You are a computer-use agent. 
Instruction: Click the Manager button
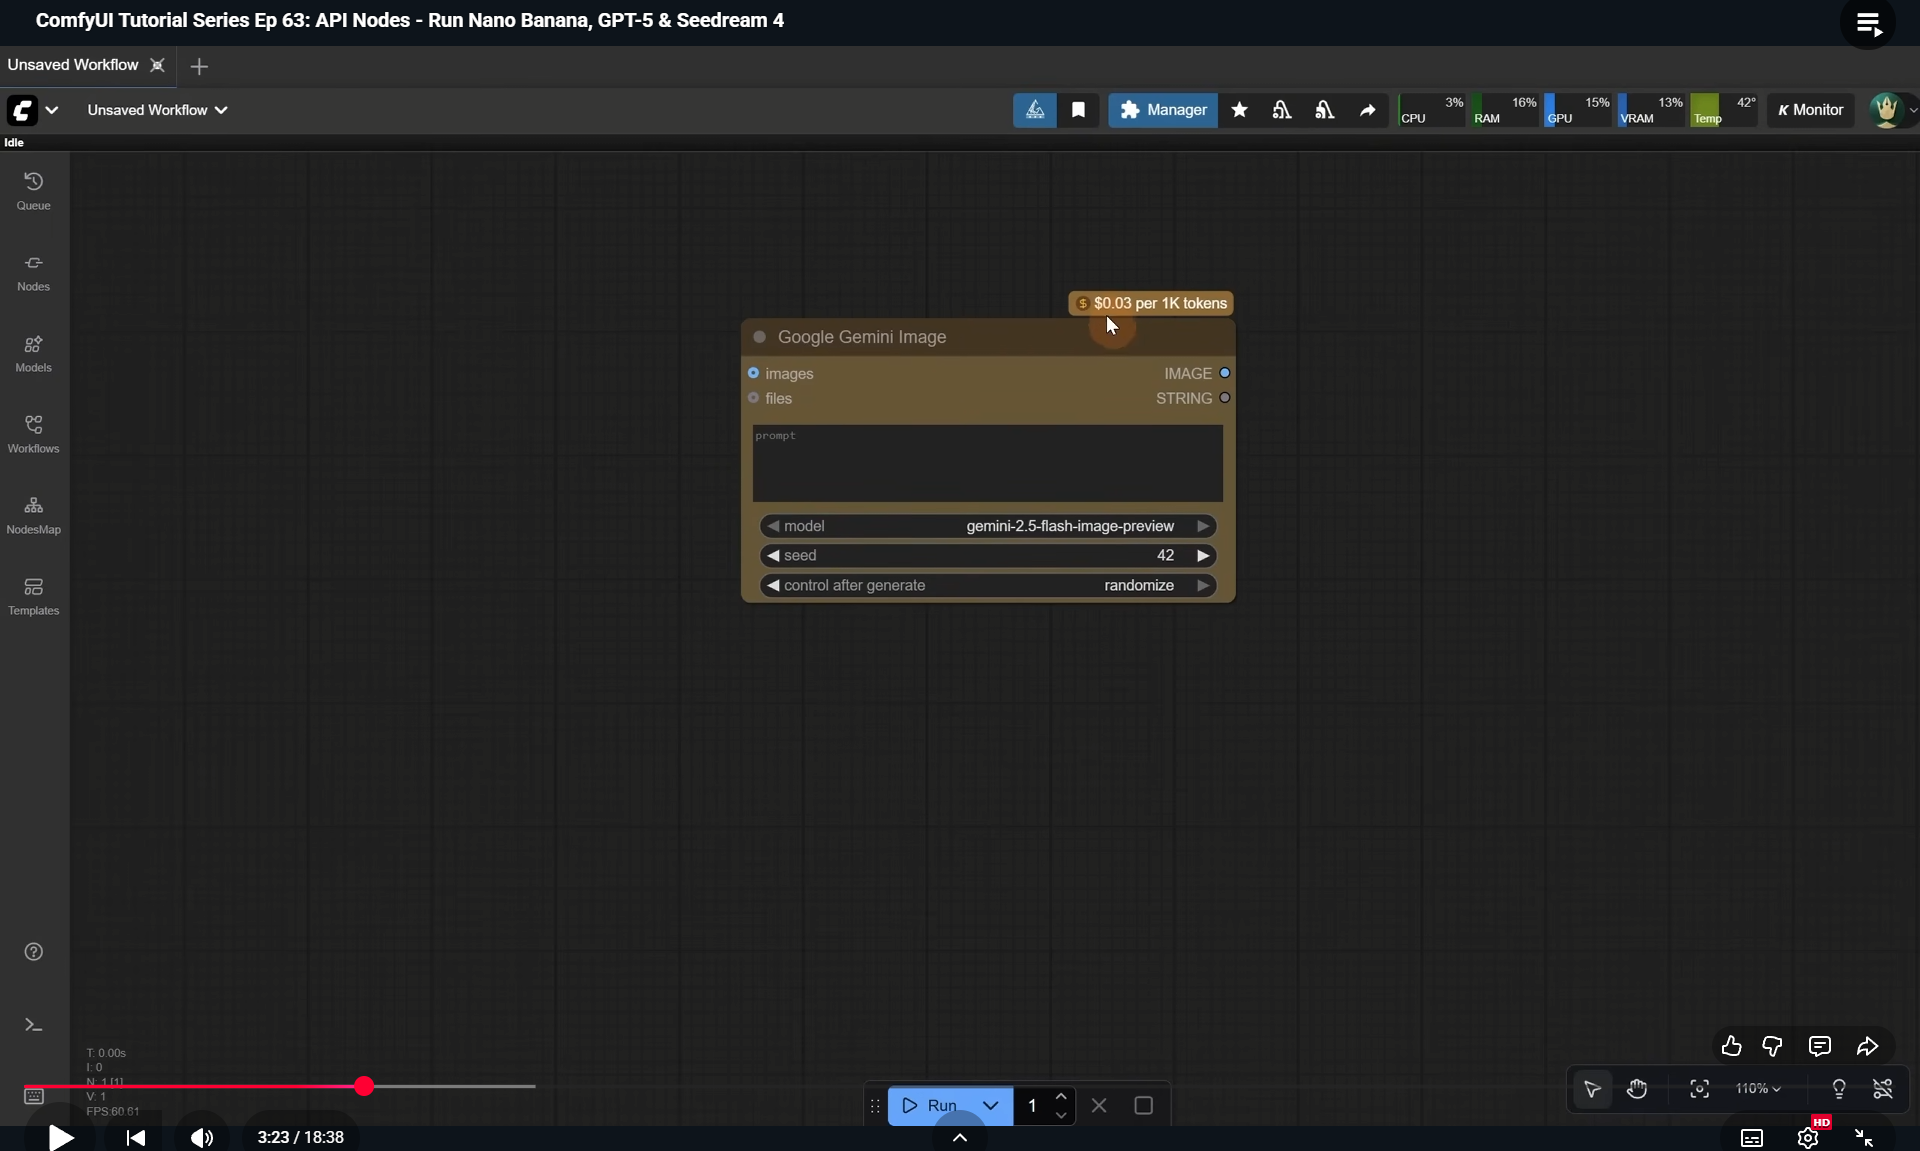click(1162, 110)
